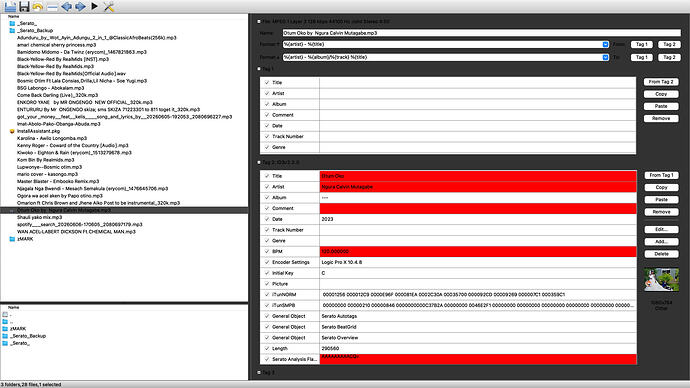
Task: Collapse the Tag 1 section toggle
Action: [x=259, y=69]
